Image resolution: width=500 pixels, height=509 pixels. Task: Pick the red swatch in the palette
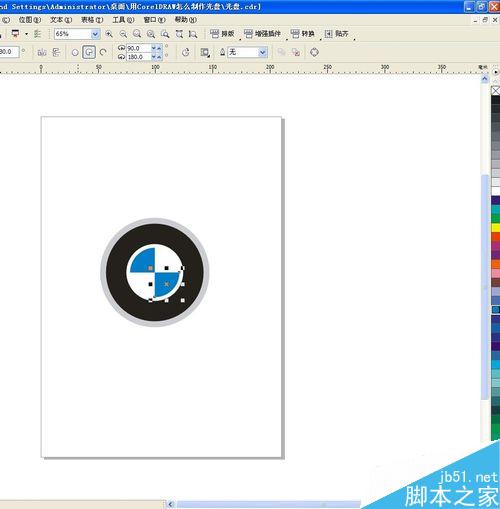495,237
